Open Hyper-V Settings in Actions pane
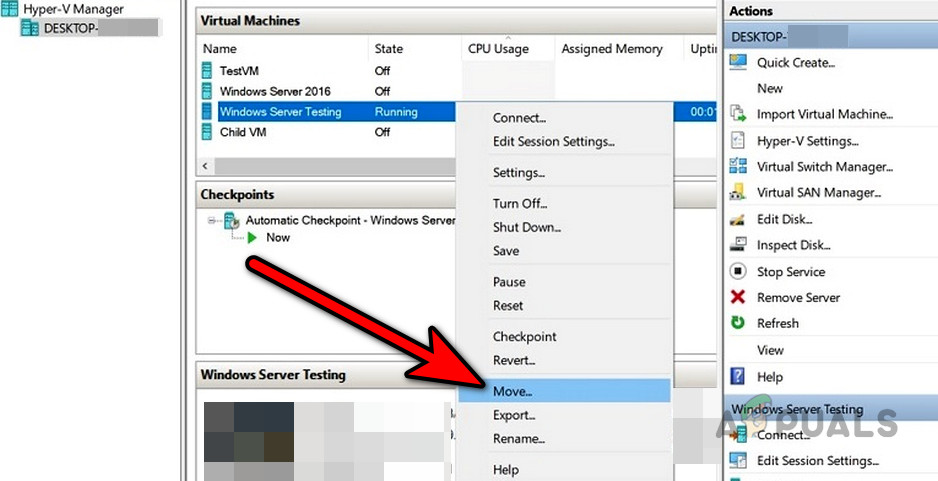This screenshot has width=938, height=481. tap(808, 141)
